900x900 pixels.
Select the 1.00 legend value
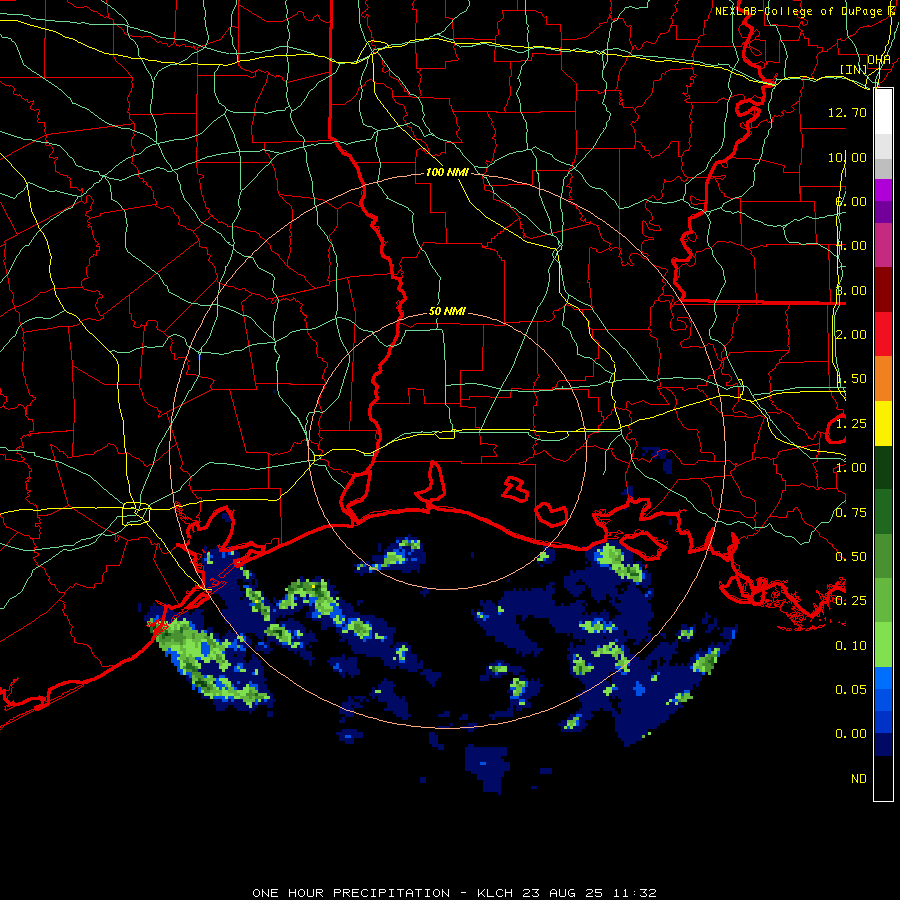click(851, 468)
